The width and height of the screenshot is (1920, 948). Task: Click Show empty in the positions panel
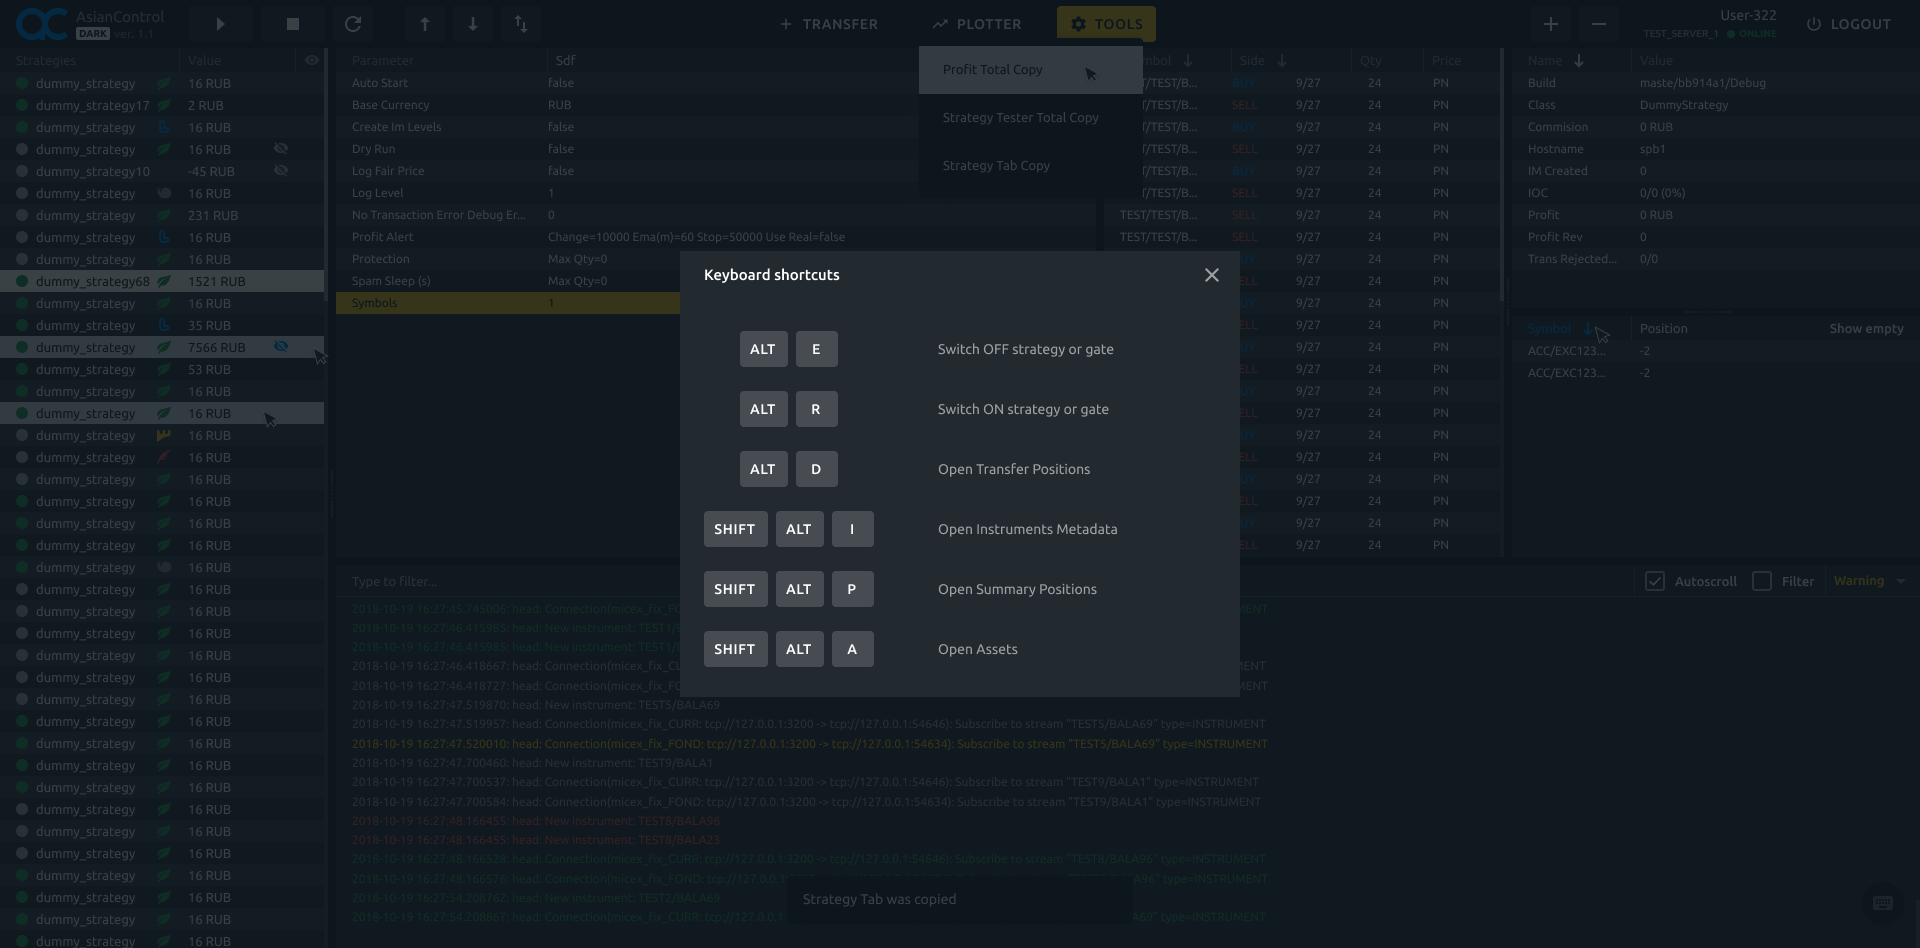pos(1867,327)
